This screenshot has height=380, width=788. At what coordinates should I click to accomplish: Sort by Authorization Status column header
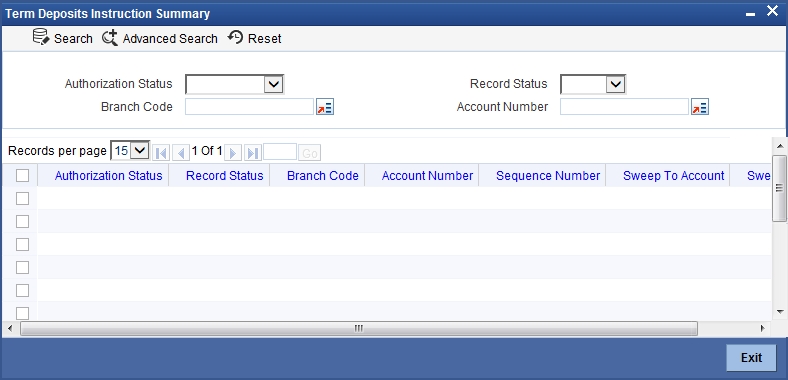click(109, 176)
